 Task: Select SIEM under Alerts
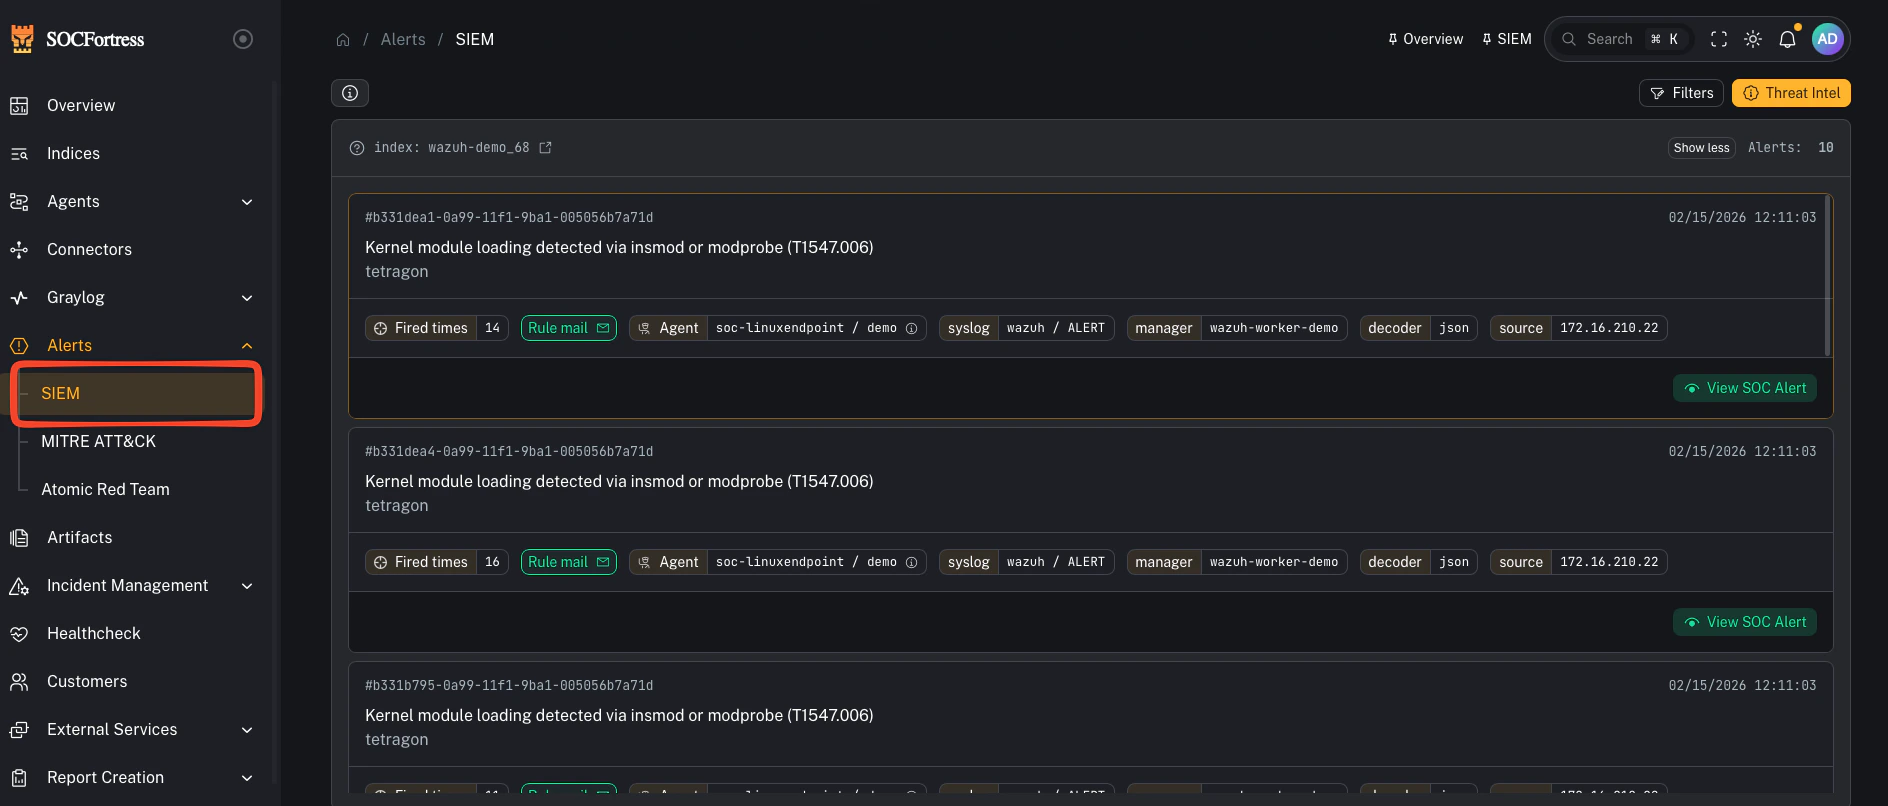tap(137, 393)
